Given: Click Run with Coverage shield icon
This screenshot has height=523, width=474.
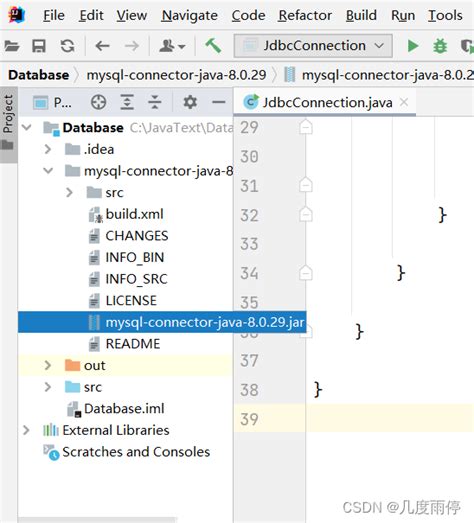Looking at the screenshot, I should point(467,46).
